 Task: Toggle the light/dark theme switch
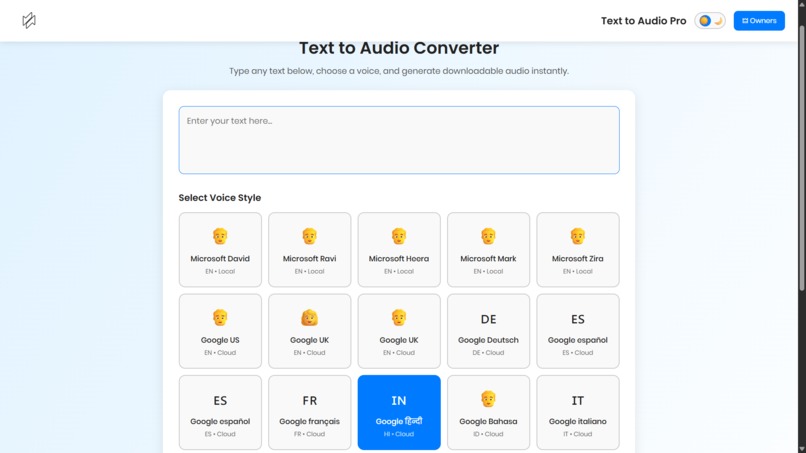point(710,21)
